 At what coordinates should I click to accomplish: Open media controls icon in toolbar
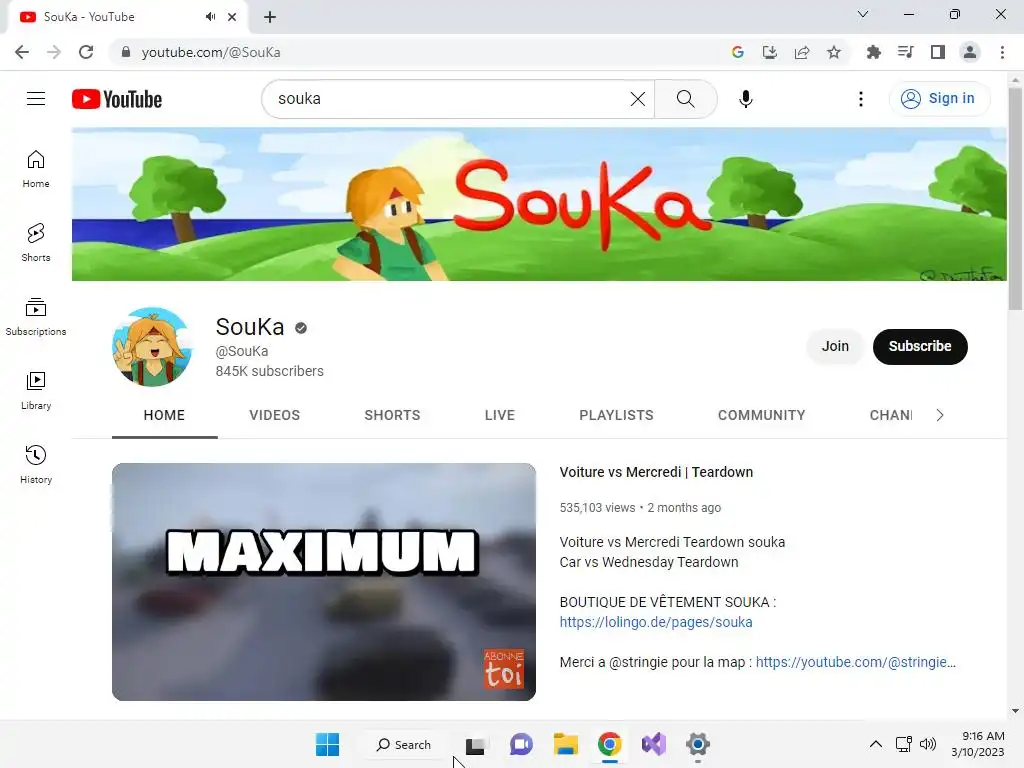pos(905,52)
